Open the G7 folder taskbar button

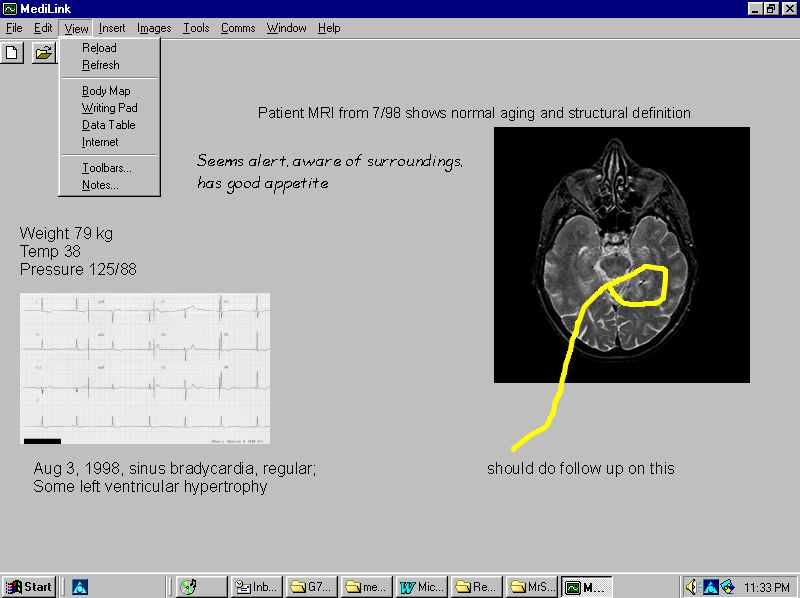coord(311,587)
